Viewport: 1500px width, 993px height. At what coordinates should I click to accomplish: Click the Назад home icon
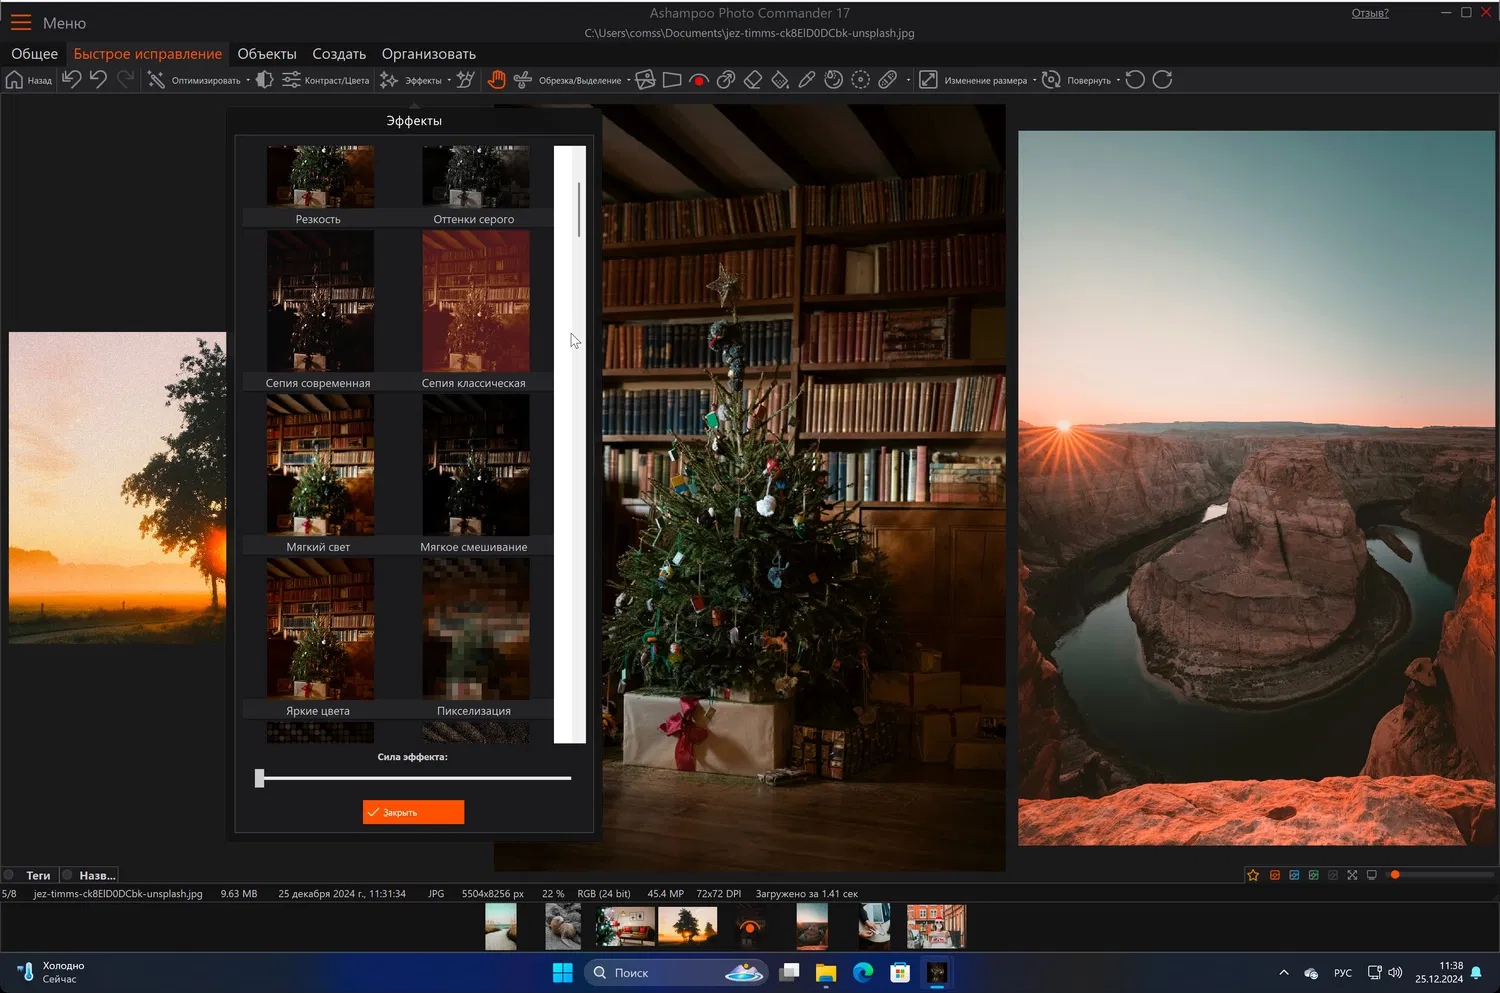pyautogui.click(x=15, y=80)
